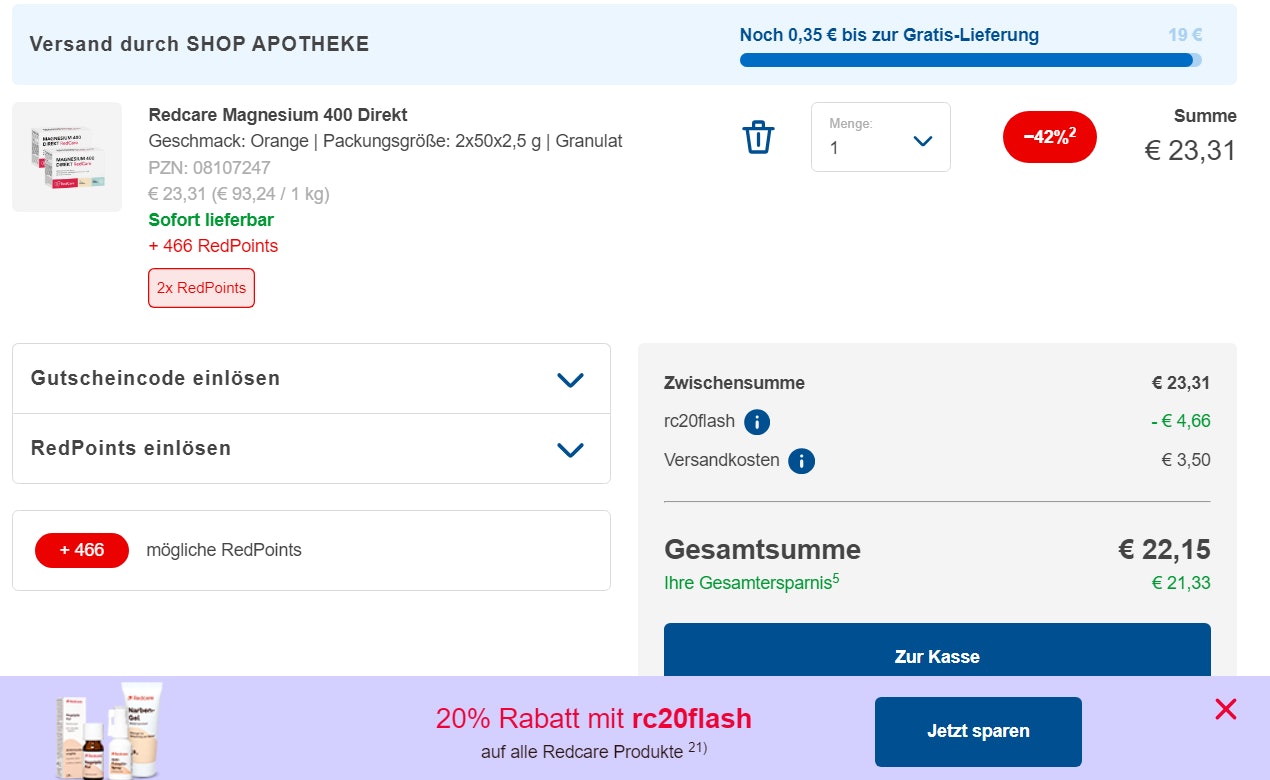1270x780 pixels.
Task: Open footnote 21 after 'alle Redcare Produkte'
Action: pyautogui.click(x=697, y=748)
